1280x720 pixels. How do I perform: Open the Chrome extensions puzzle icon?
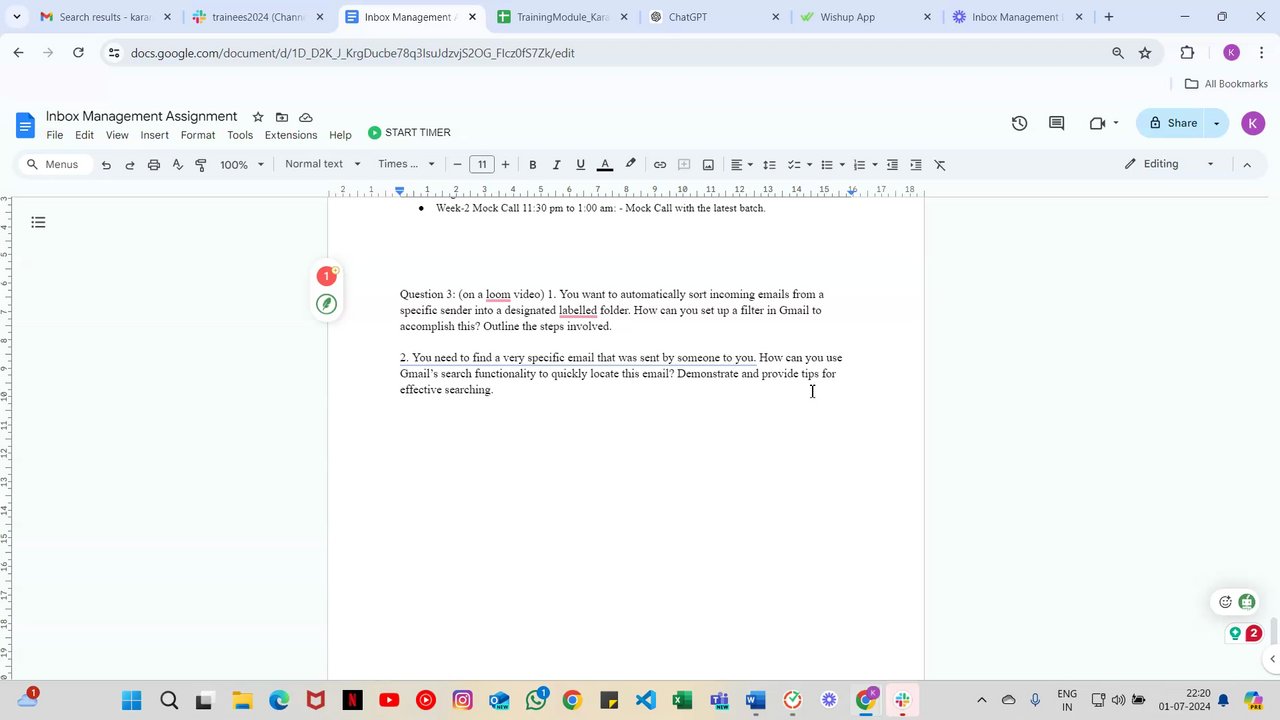(1187, 53)
